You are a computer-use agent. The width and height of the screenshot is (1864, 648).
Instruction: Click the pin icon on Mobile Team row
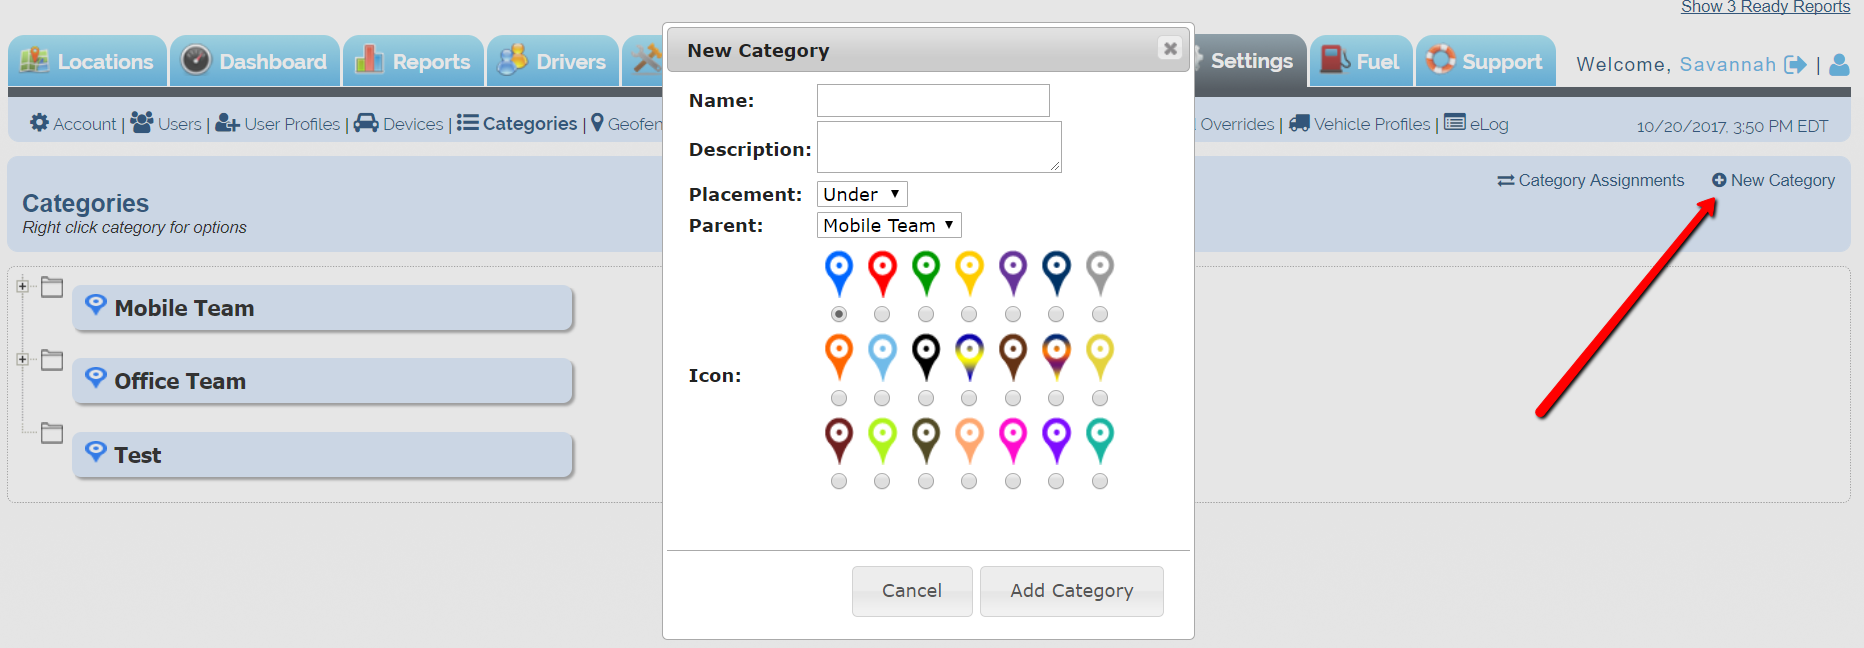coord(96,305)
